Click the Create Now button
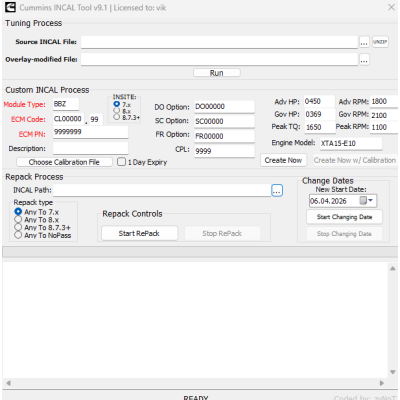400x400 pixels. [283, 160]
